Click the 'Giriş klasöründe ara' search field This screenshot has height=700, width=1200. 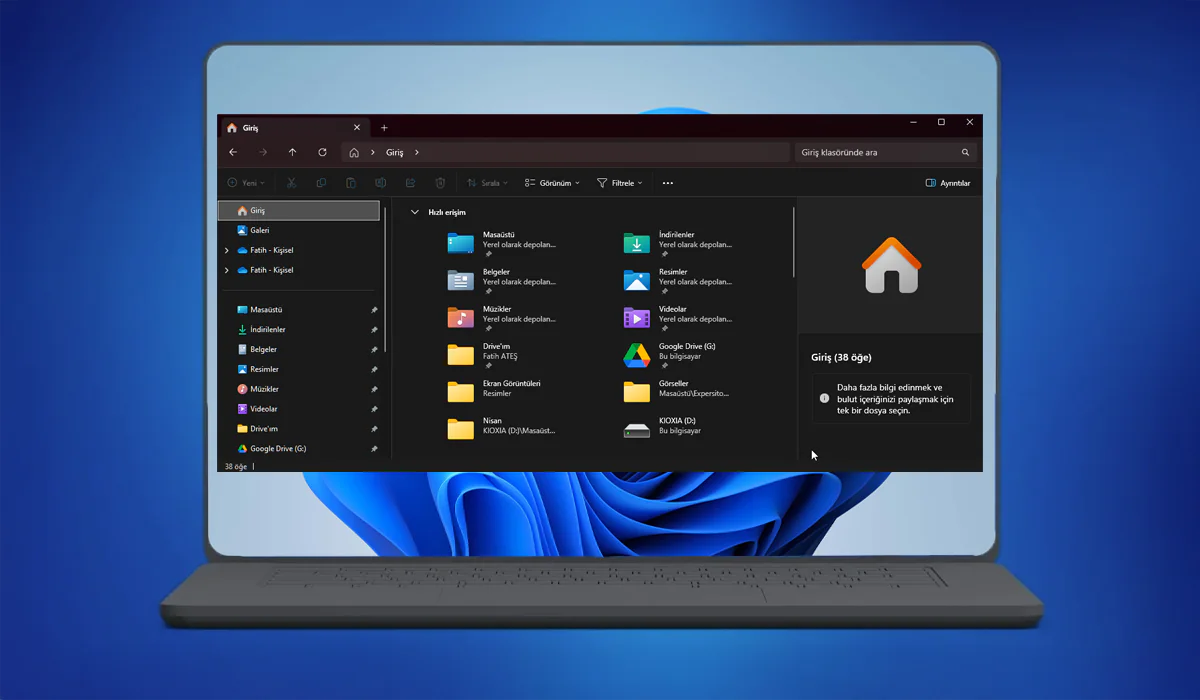(886, 153)
